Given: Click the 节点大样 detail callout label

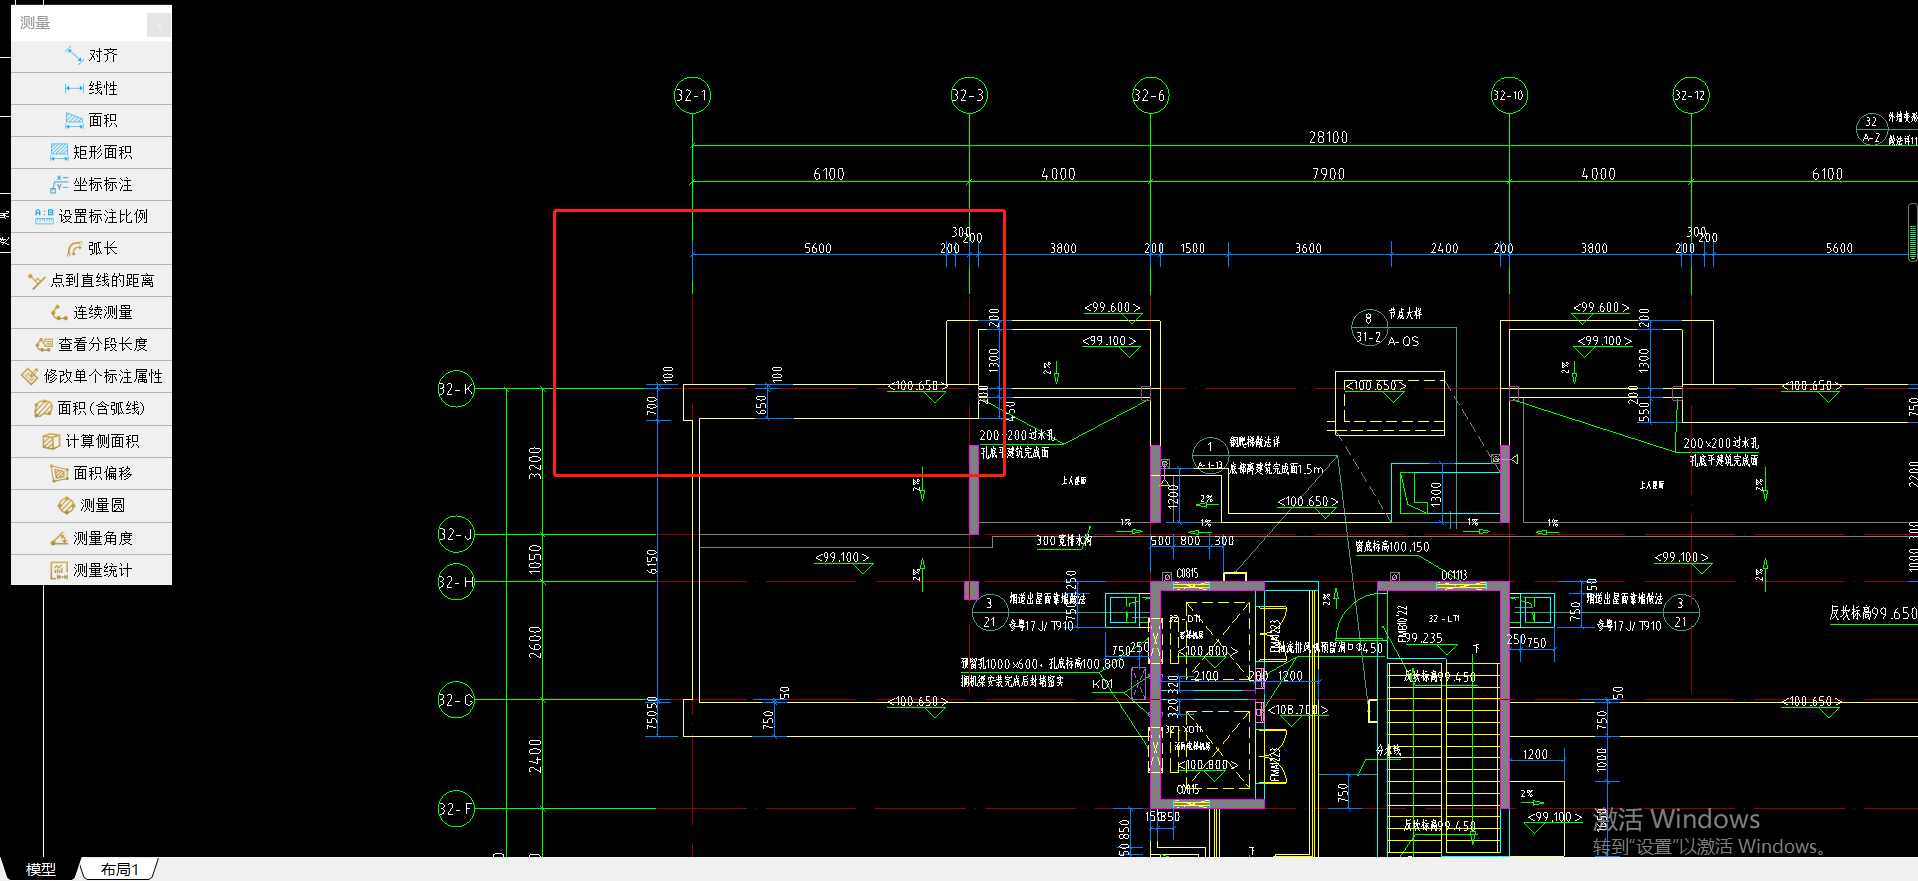Looking at the screenshot, I should pos(1405,313).
